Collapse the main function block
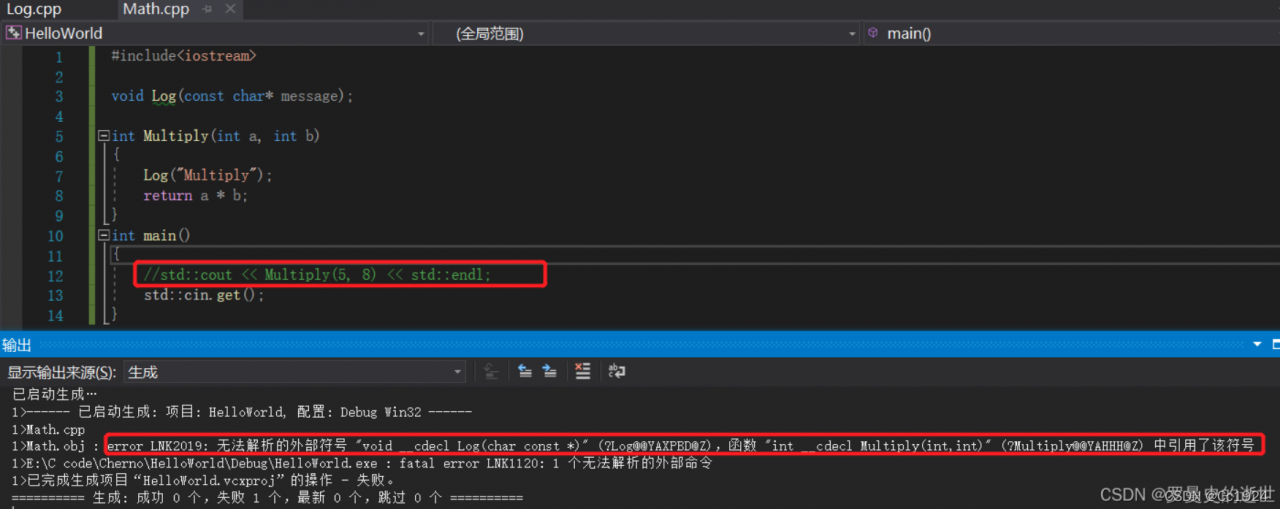1280x509 pixels. pos(104,236)
